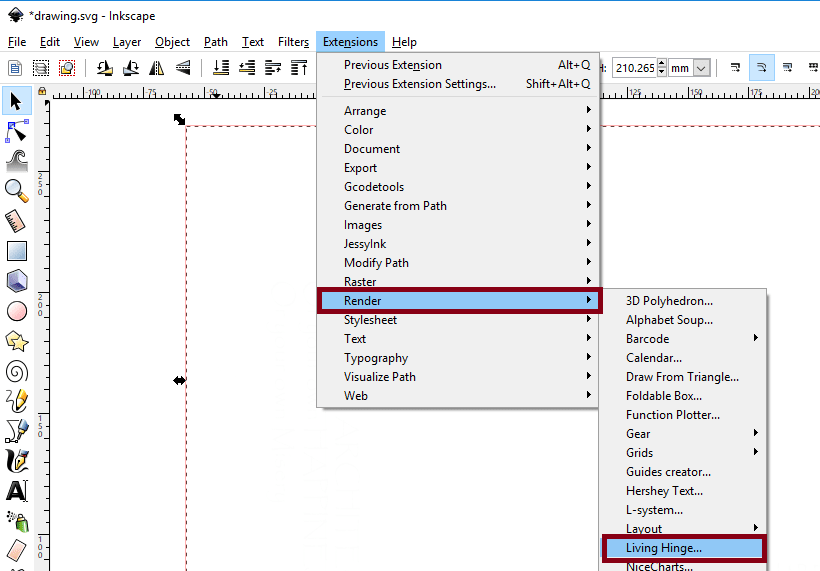Select the Spray tool

tap(17, 521)
